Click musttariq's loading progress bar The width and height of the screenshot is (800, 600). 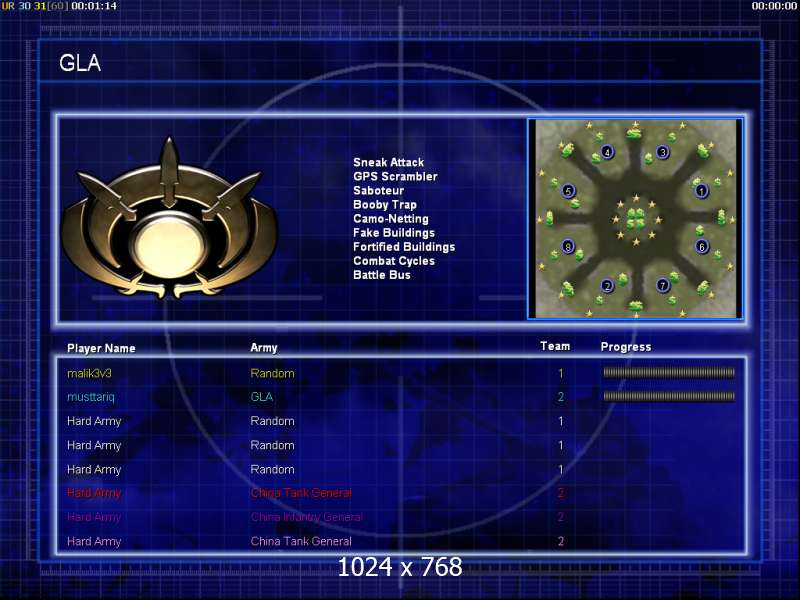[669, 396]
